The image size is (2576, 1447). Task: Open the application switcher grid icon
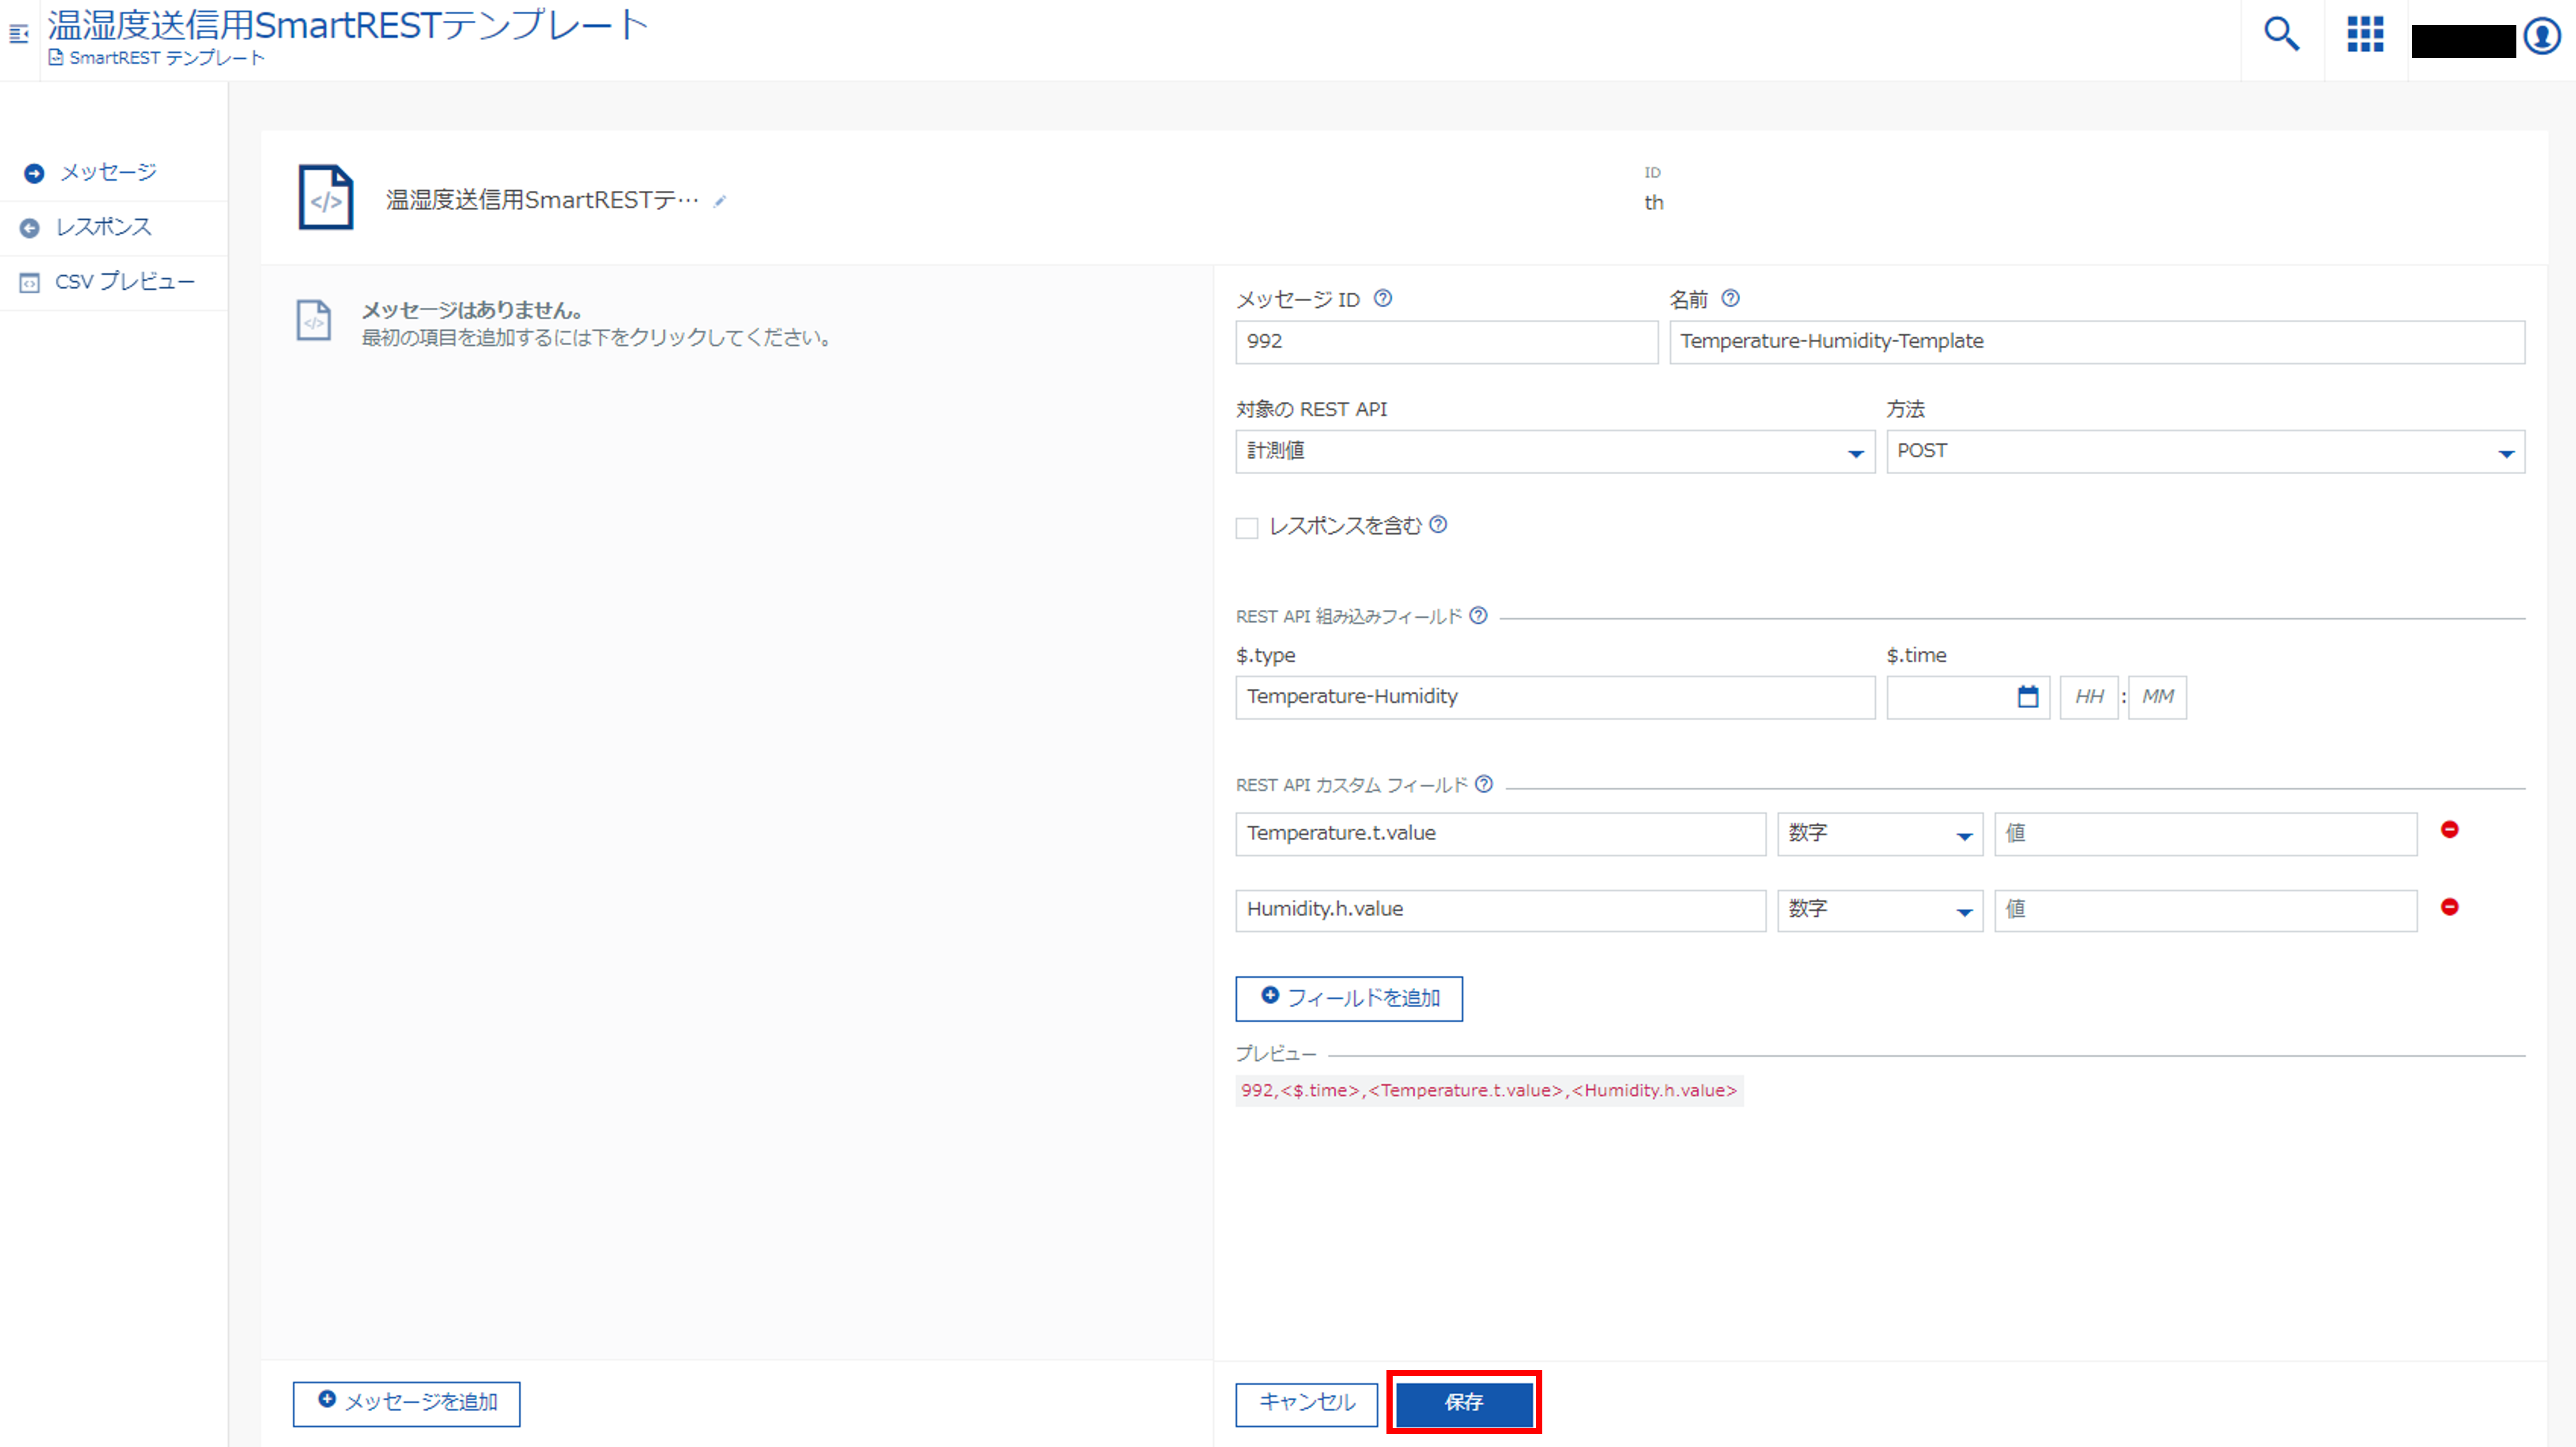pyautogui.click(x=2365, y=35)
